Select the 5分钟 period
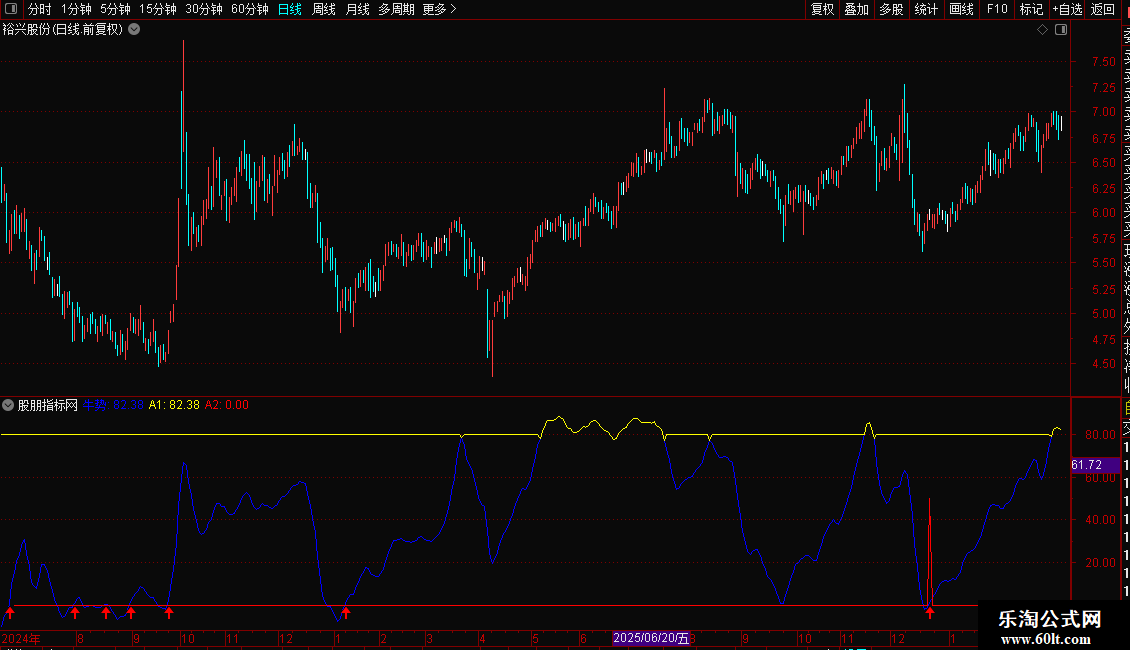1130x650 pixels. [115, 9]
